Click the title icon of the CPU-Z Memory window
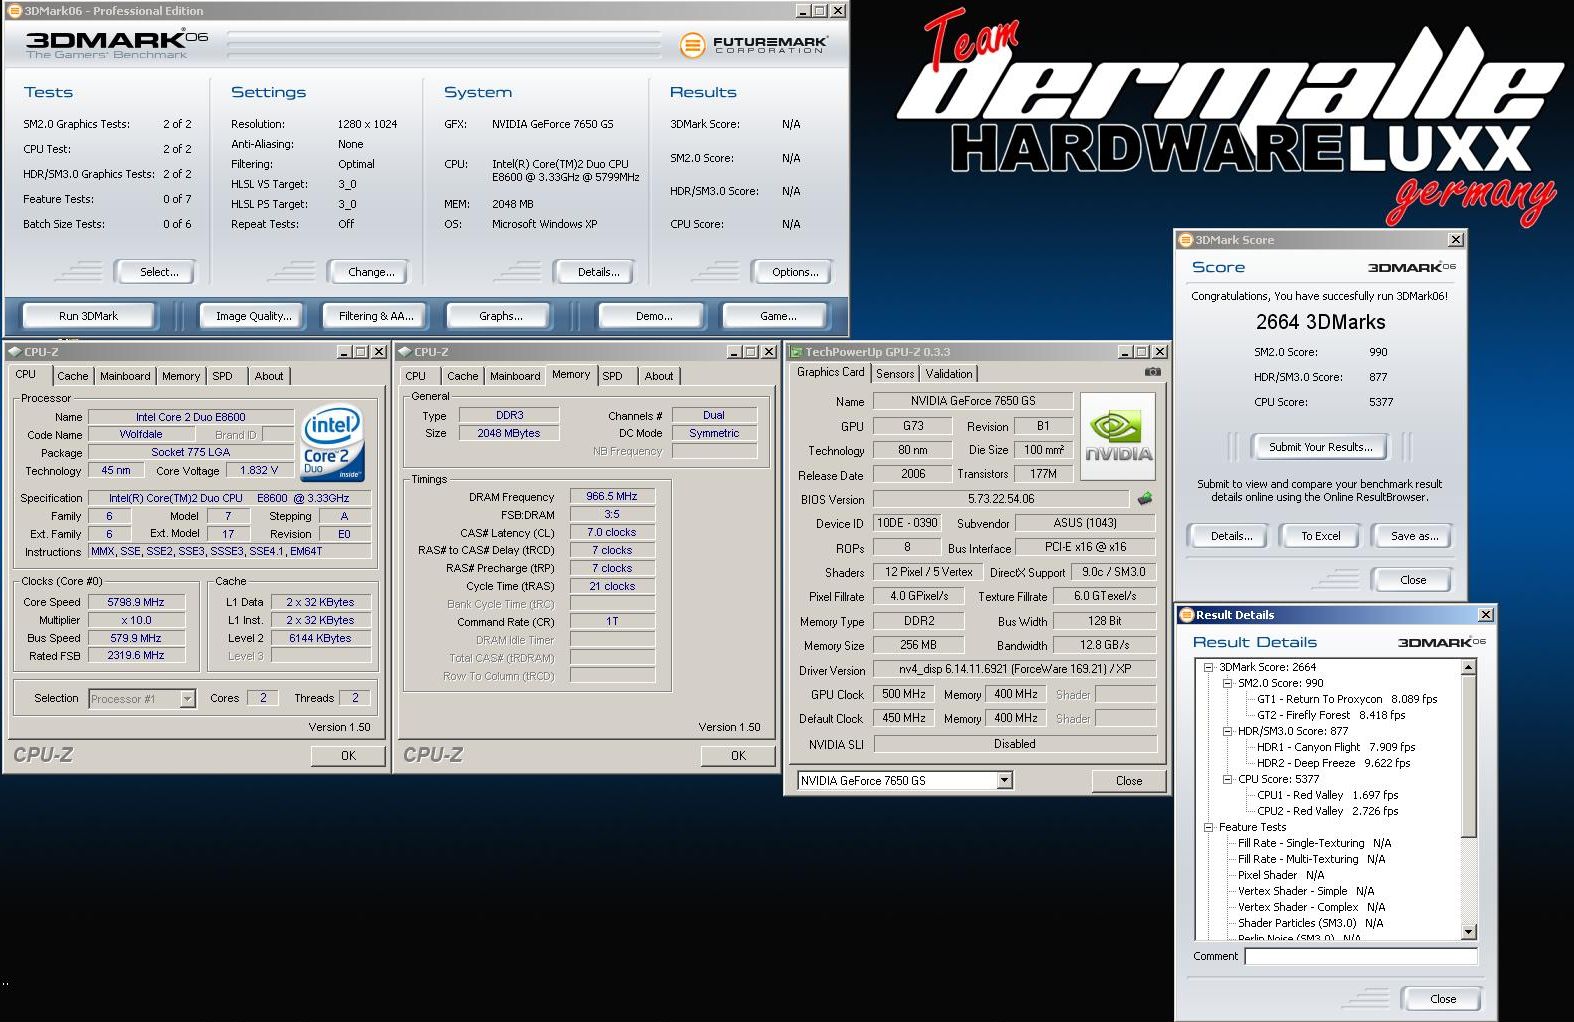The image size is (1574, 1022). click(x=405, y=352)
